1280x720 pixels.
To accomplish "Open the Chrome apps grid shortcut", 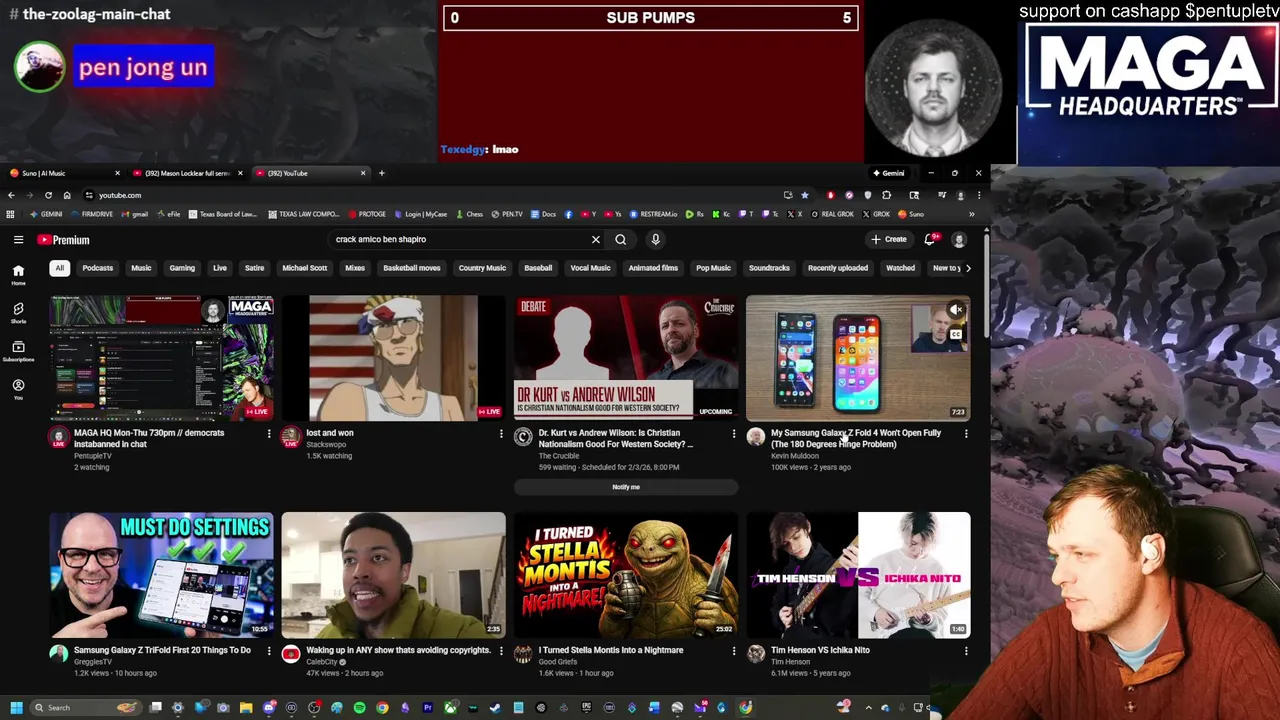I will pos(10,214).
